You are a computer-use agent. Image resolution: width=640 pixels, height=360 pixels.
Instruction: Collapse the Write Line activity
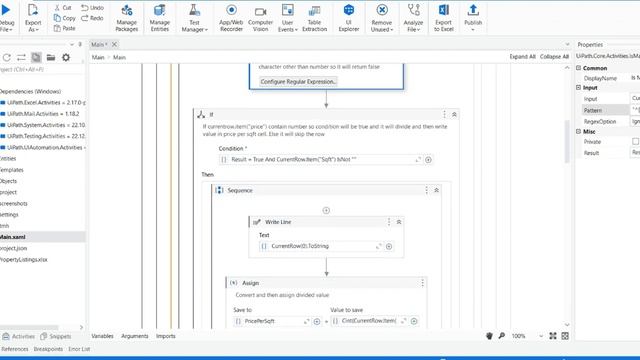(399, 222)
